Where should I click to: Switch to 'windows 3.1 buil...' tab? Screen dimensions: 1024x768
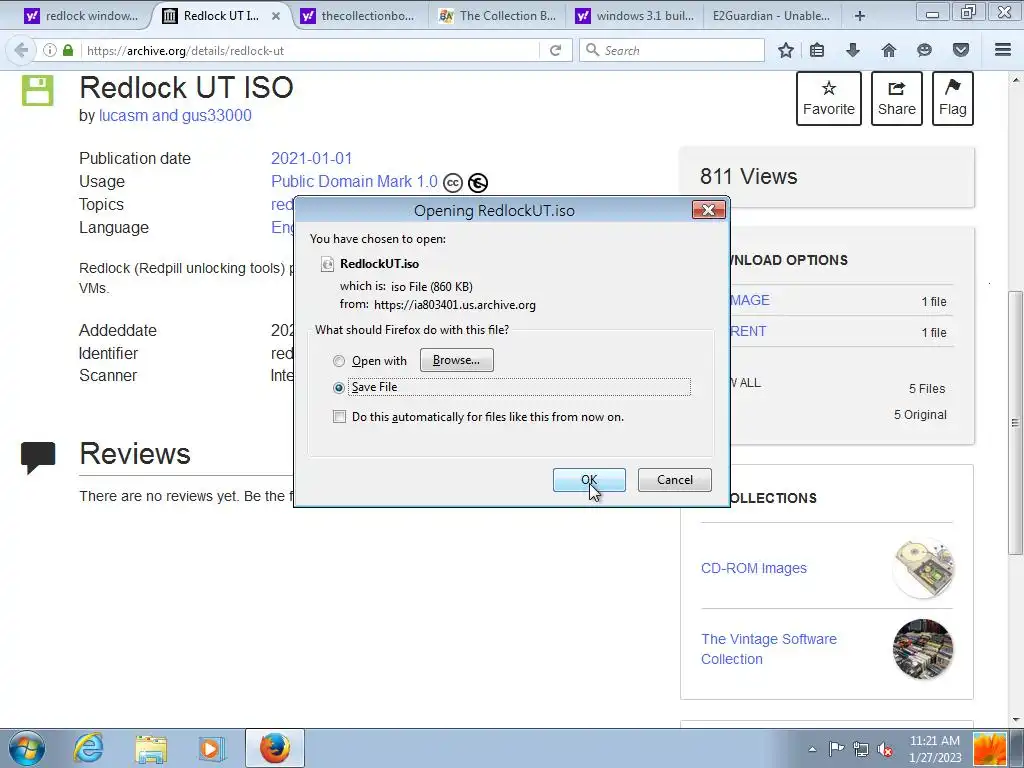pos(636,16)
